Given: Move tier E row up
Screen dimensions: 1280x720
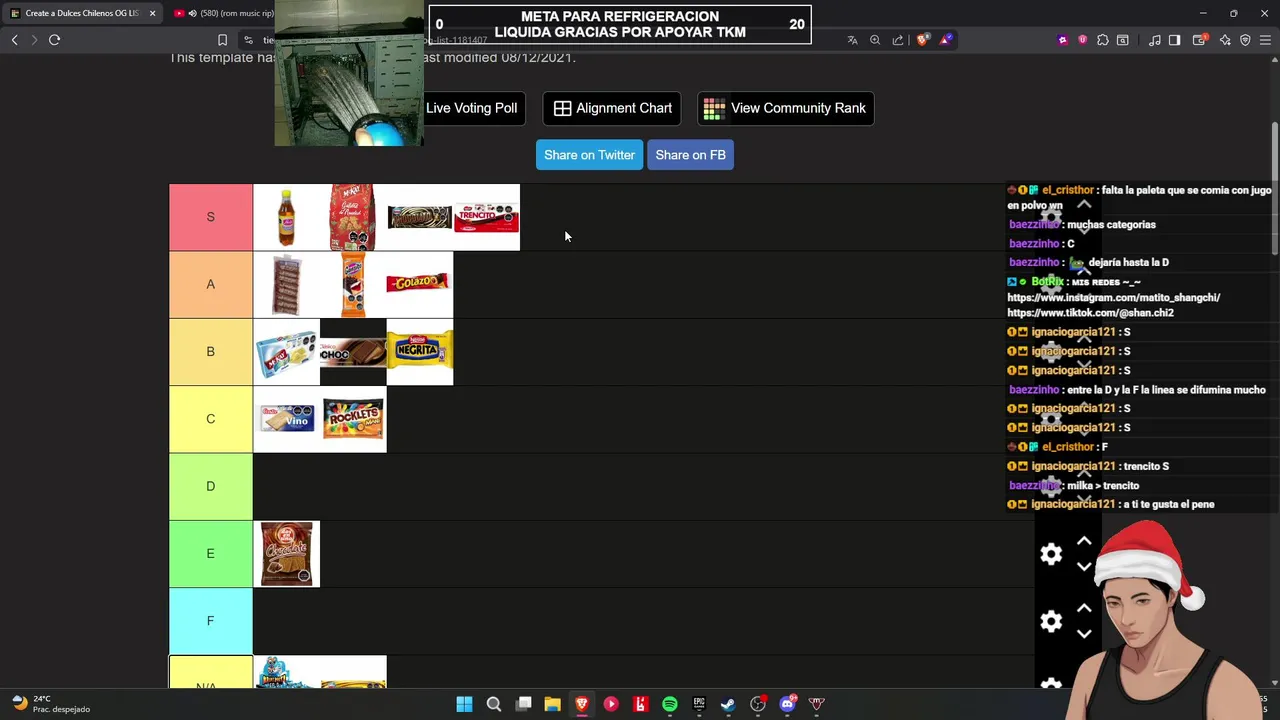Looking at the screenshot, I should [x=1084, y=541].
